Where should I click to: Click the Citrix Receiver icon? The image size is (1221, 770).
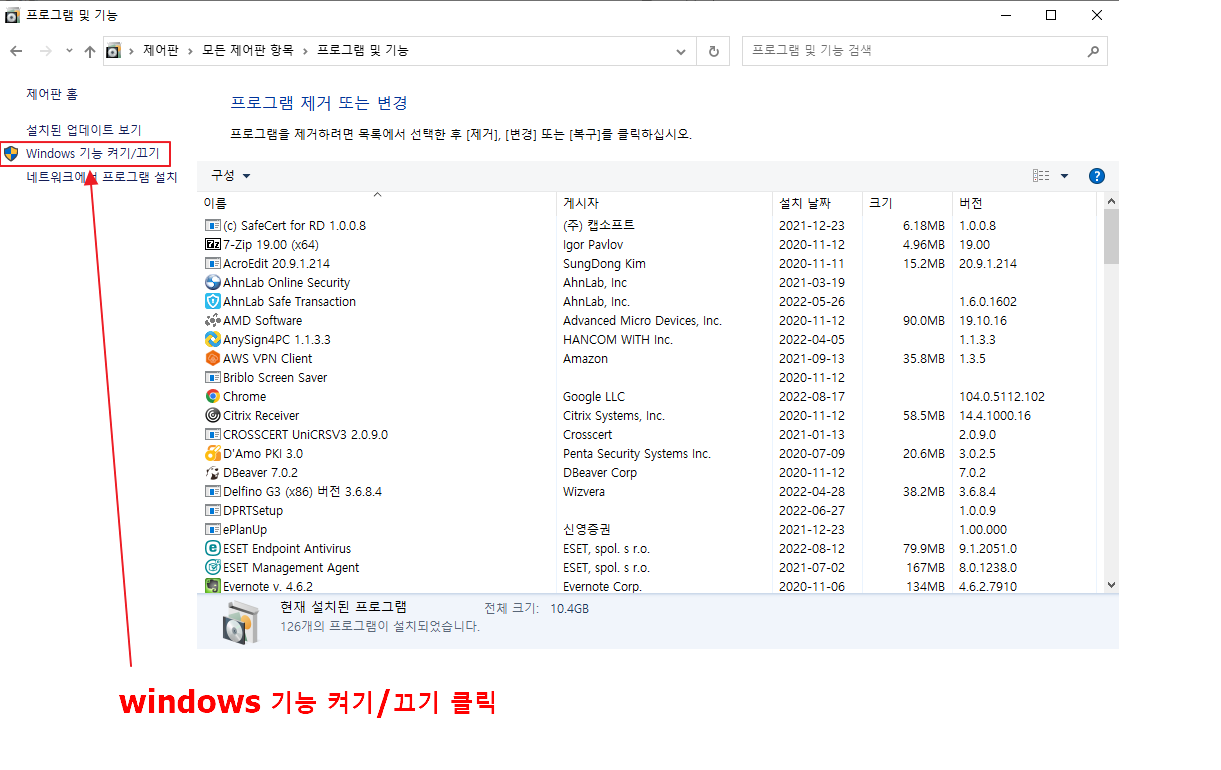tap(212, 415)
